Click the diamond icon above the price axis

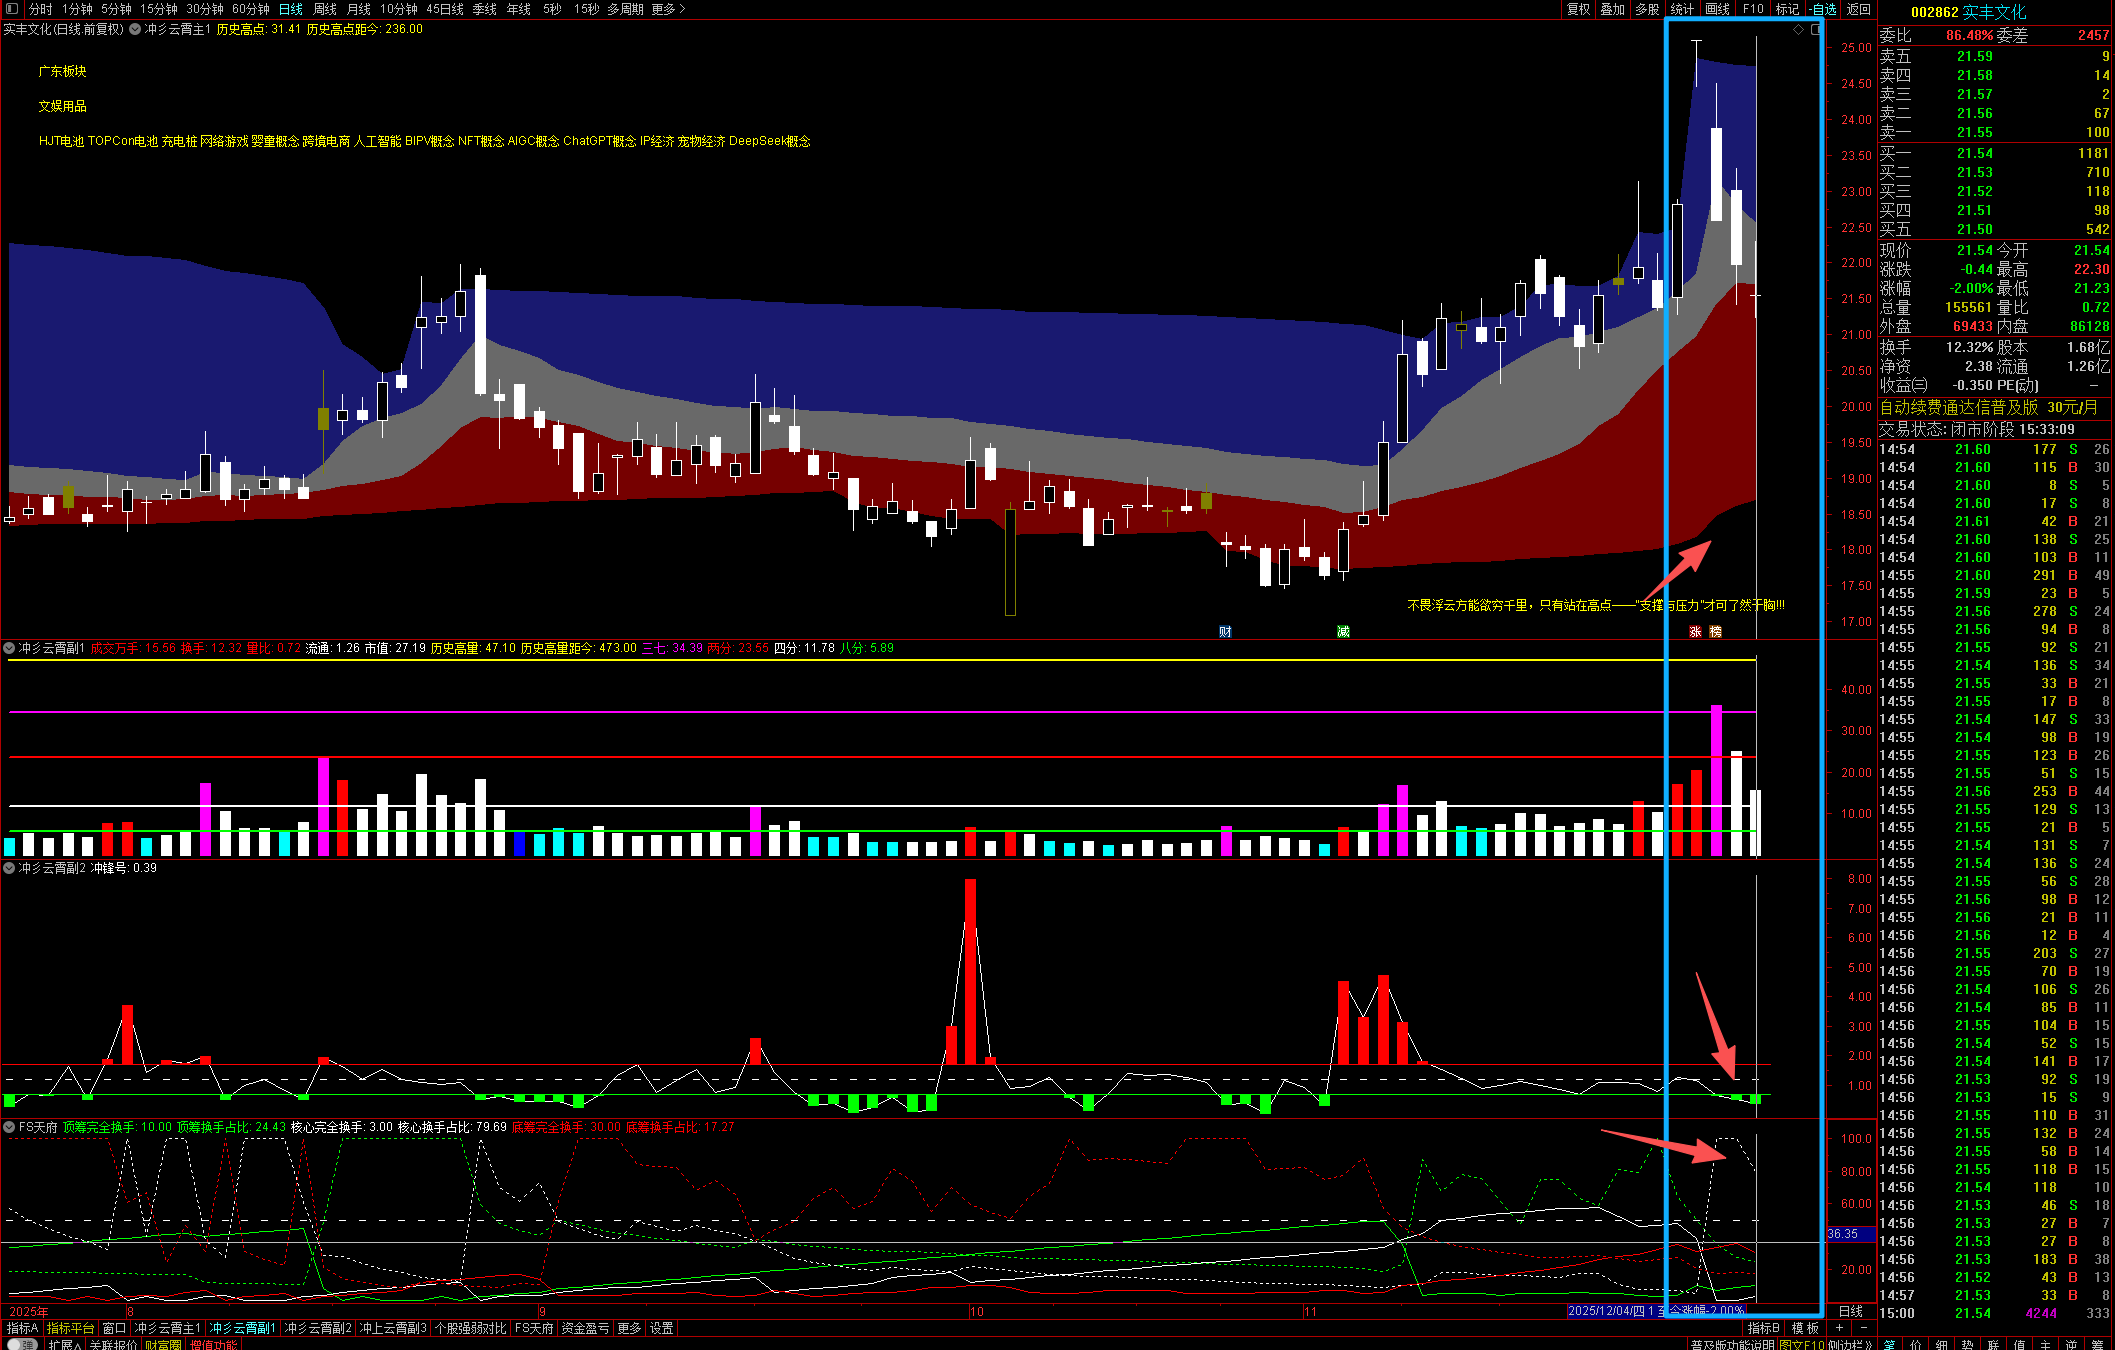(1798, 29)
